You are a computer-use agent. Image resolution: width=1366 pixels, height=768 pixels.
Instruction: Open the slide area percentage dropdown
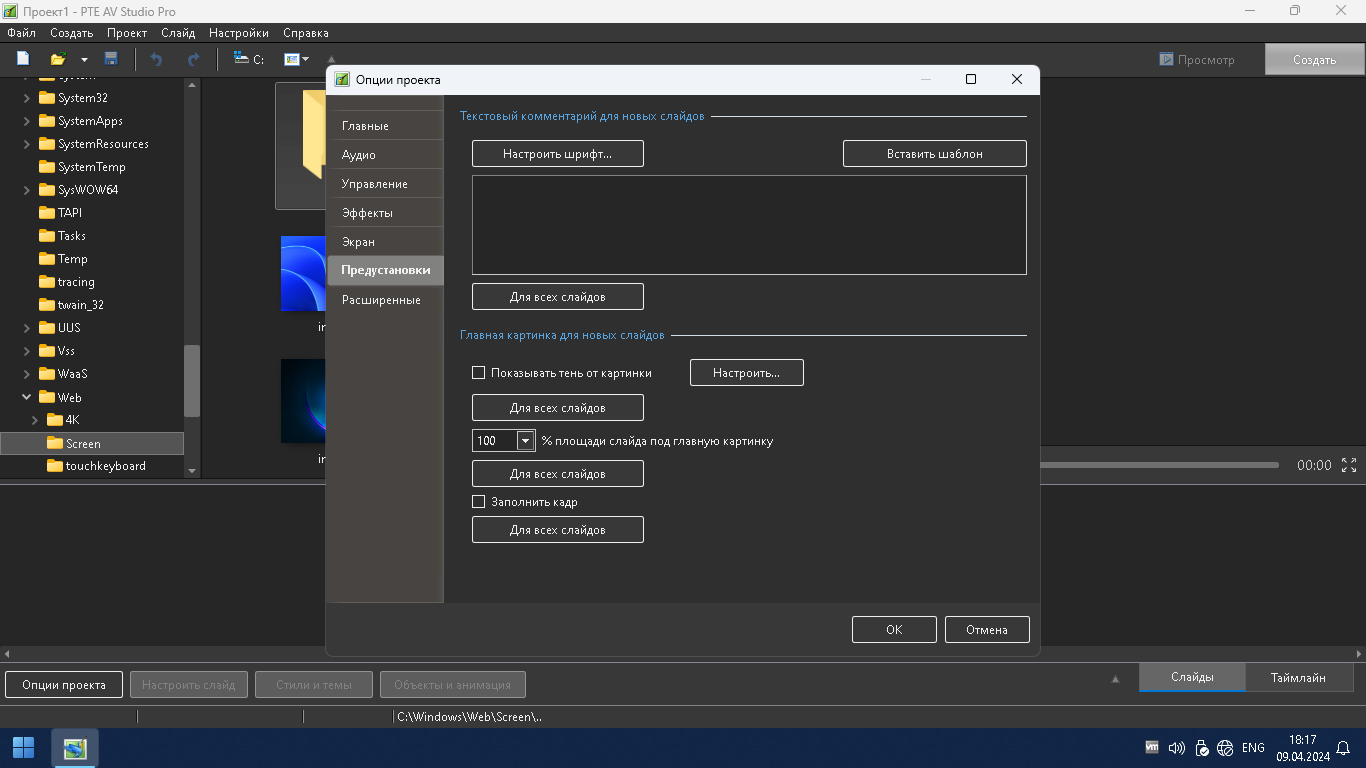tap(526, 441)
